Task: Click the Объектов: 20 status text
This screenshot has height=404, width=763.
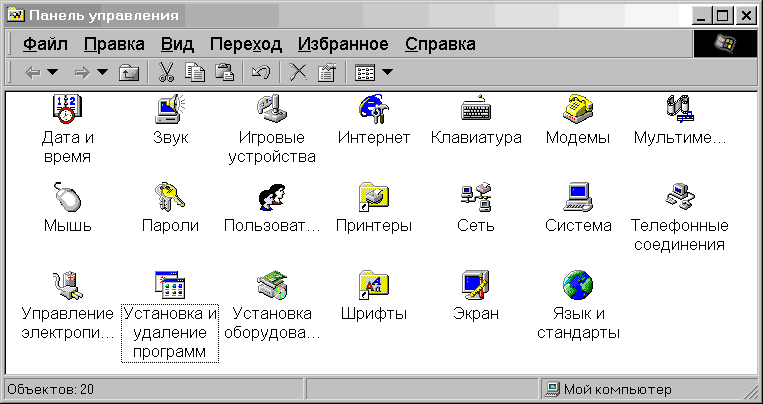Action: (50, 389)
